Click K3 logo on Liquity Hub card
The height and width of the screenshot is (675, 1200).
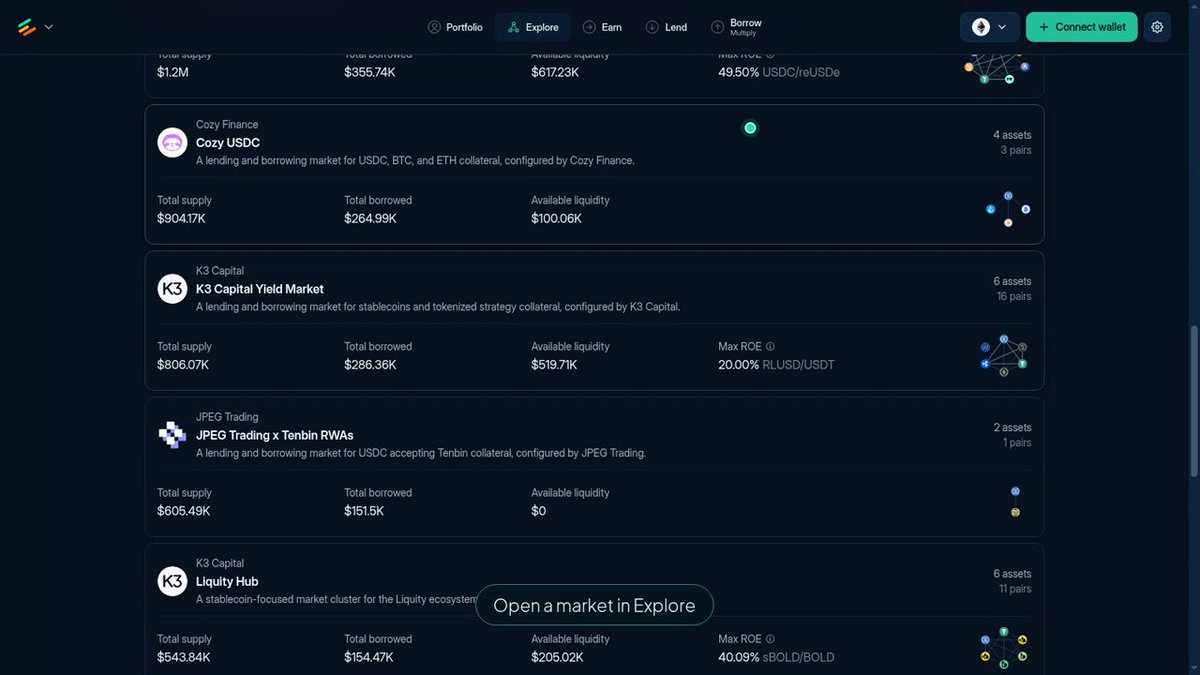[172, 581]
